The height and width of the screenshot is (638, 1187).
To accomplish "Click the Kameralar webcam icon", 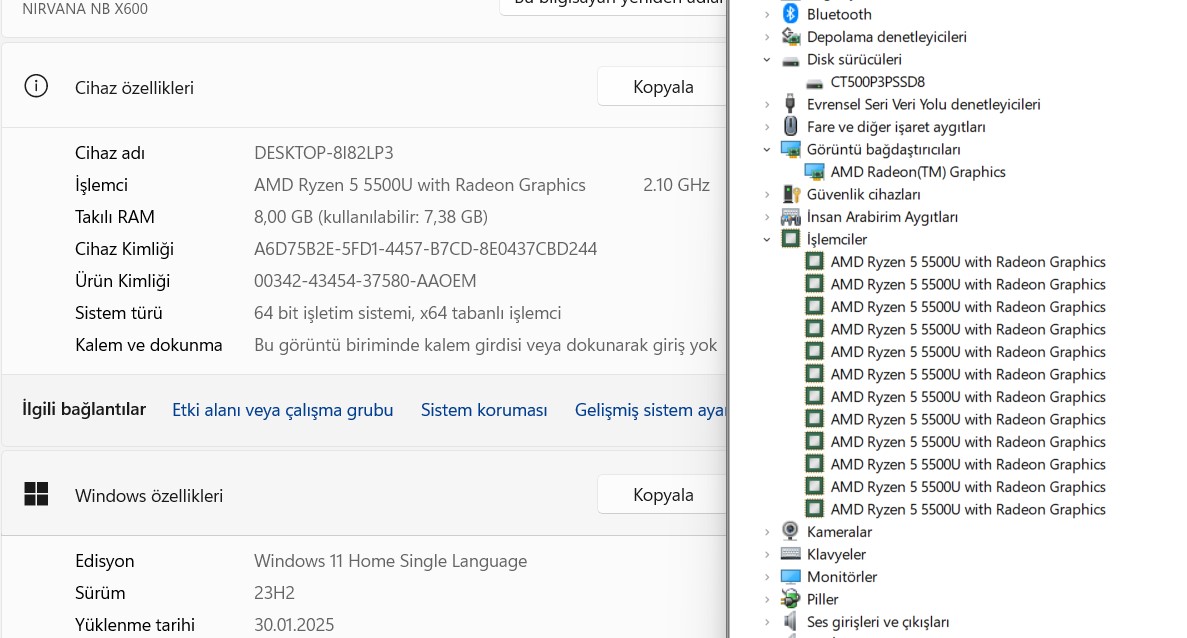I will (790, 531).
